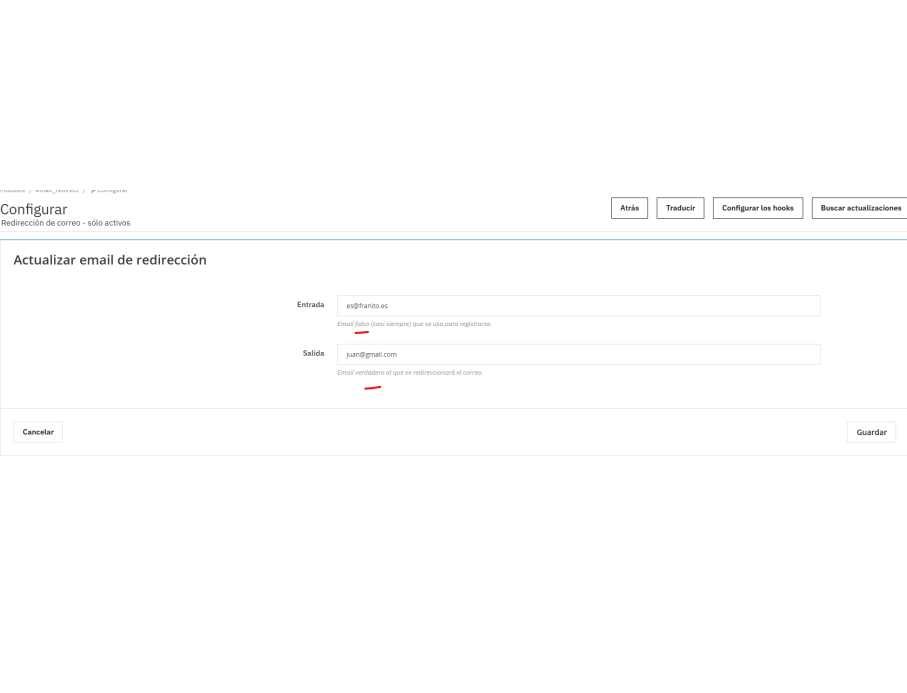
Task: Select subtitle 'Redirección de correo - sólo activos'
Action: pyautogui.click(x=65, y=223)
